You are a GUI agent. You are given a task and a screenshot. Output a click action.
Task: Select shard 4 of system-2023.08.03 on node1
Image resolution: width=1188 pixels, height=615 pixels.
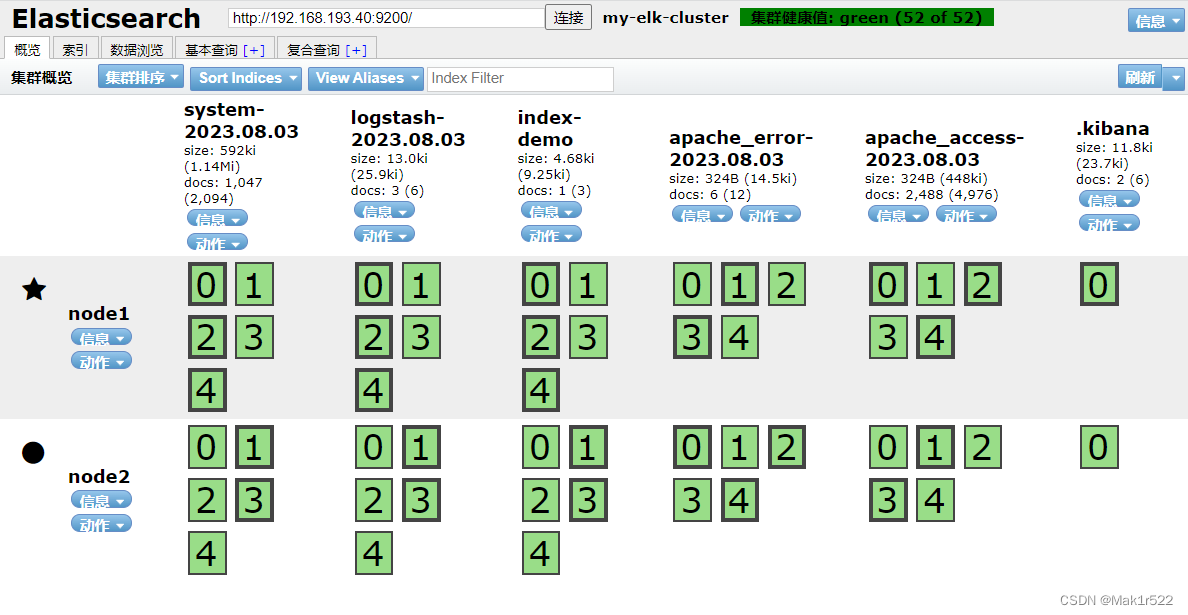[207, 391]
